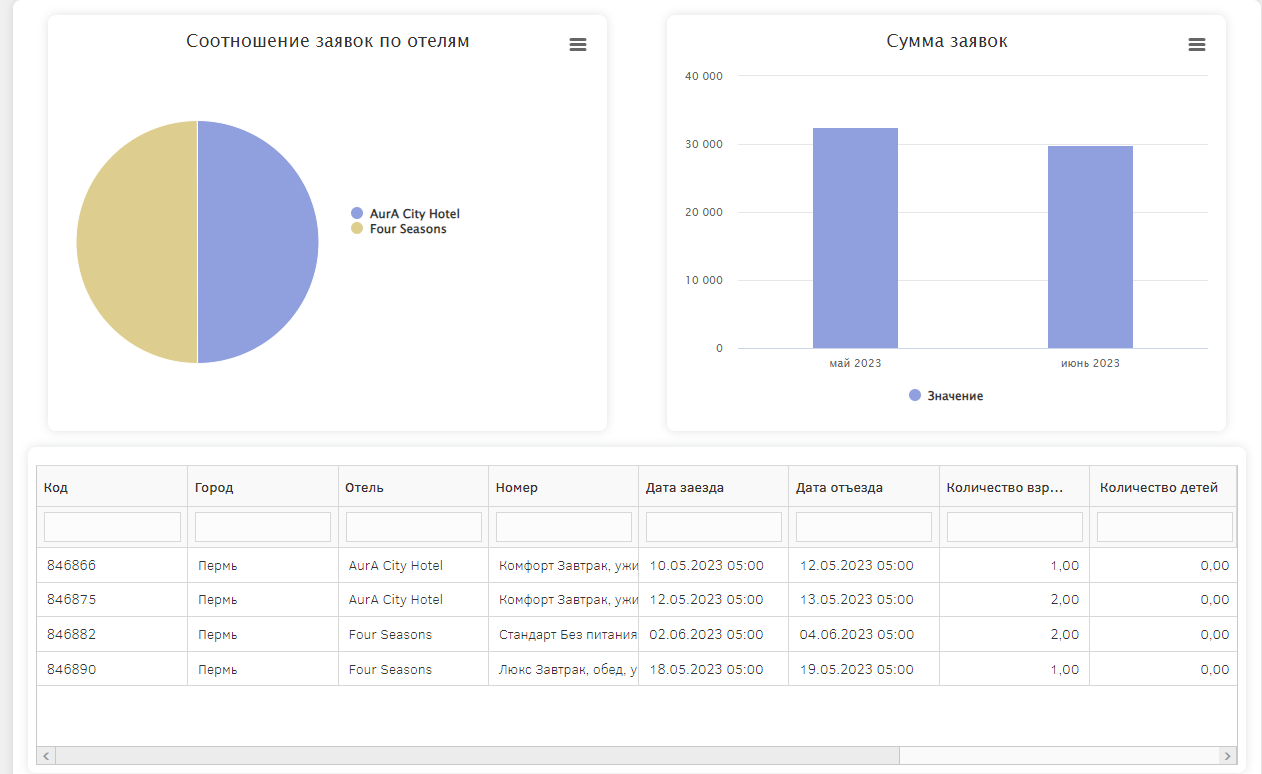Focus the filter field under Отель

414,527
